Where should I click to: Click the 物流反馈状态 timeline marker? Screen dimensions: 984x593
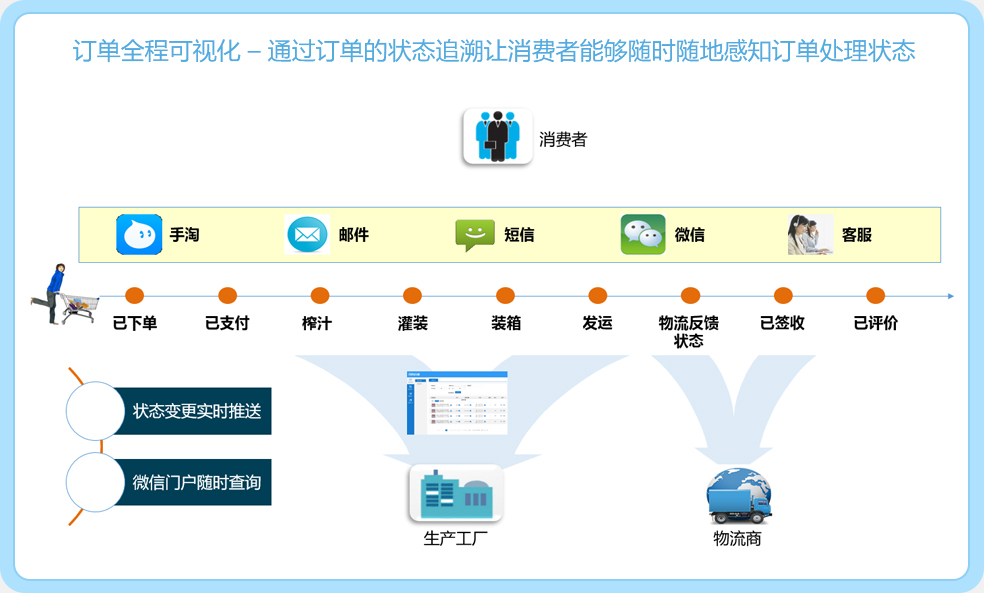[x=690, y=296]
